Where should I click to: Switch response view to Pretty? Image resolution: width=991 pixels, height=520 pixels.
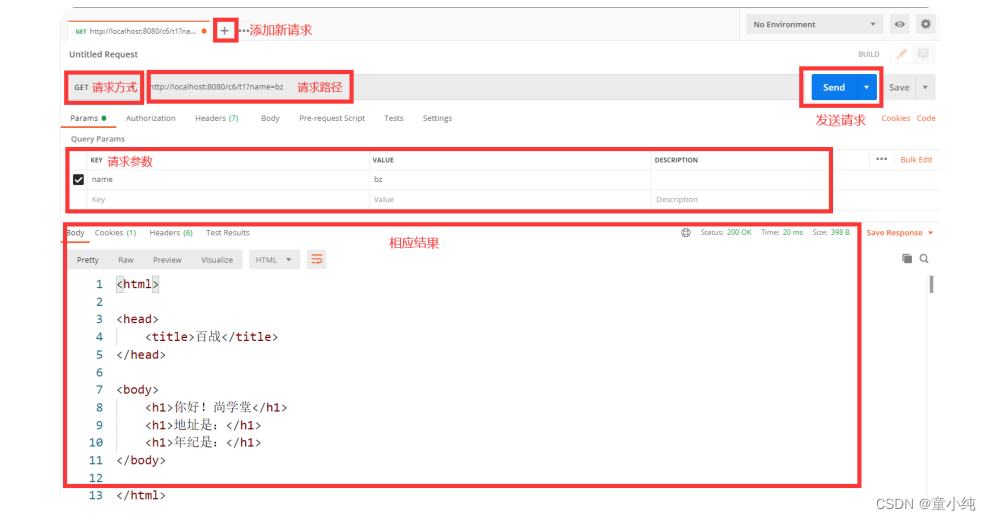(88, 260)
